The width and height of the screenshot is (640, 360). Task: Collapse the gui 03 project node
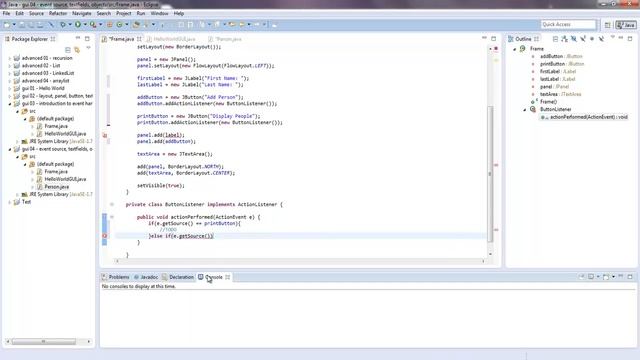[x=10, y=104]
